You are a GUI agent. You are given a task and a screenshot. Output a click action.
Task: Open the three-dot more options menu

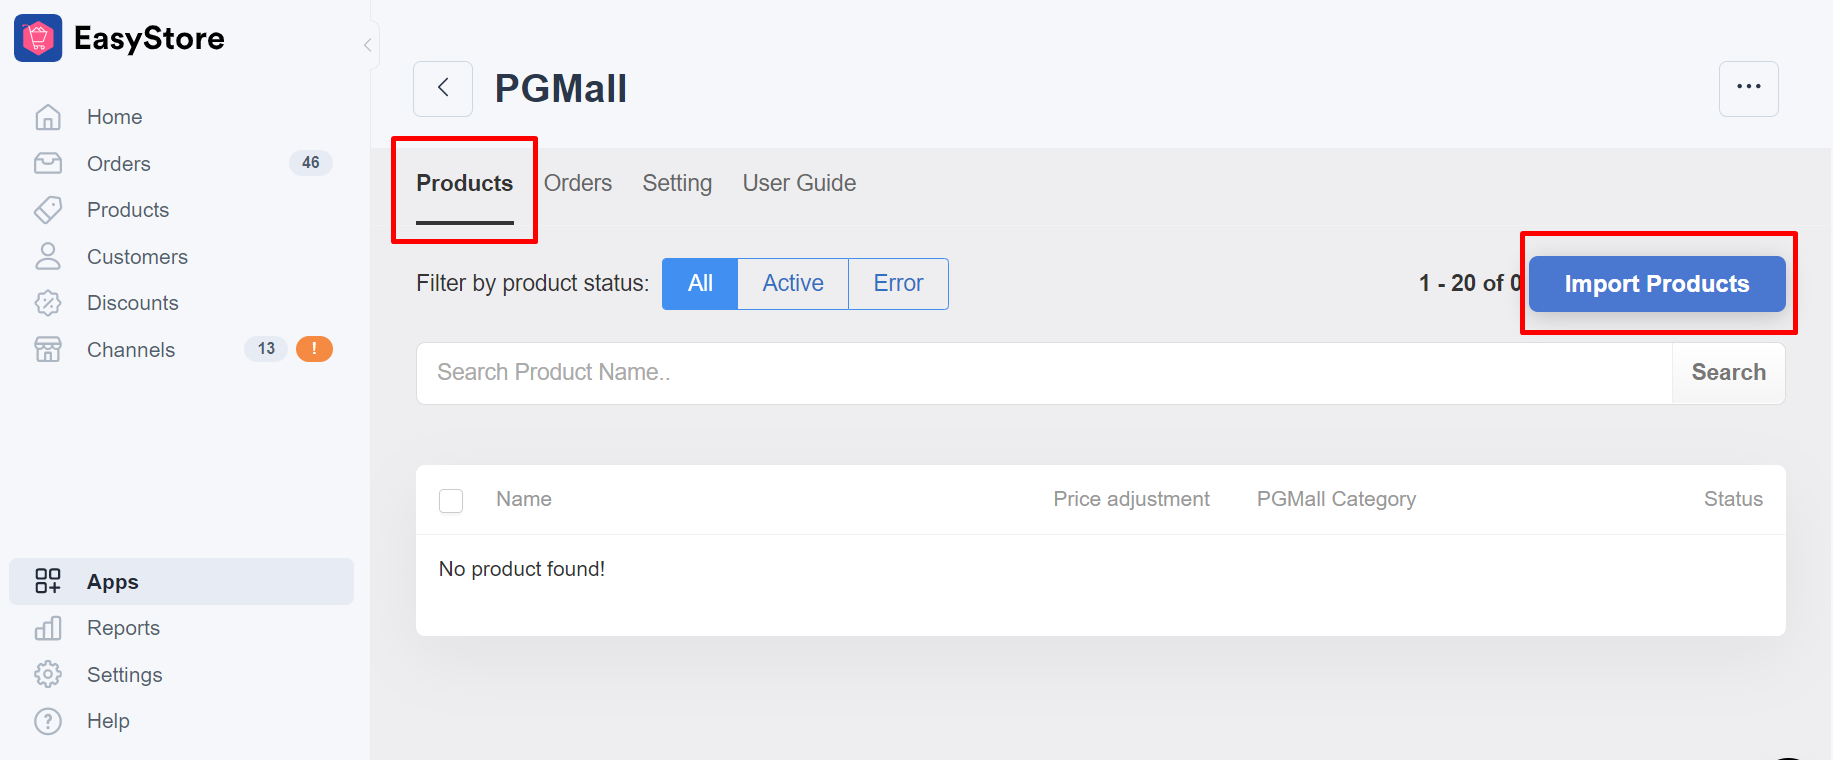tap(1748, 88)
